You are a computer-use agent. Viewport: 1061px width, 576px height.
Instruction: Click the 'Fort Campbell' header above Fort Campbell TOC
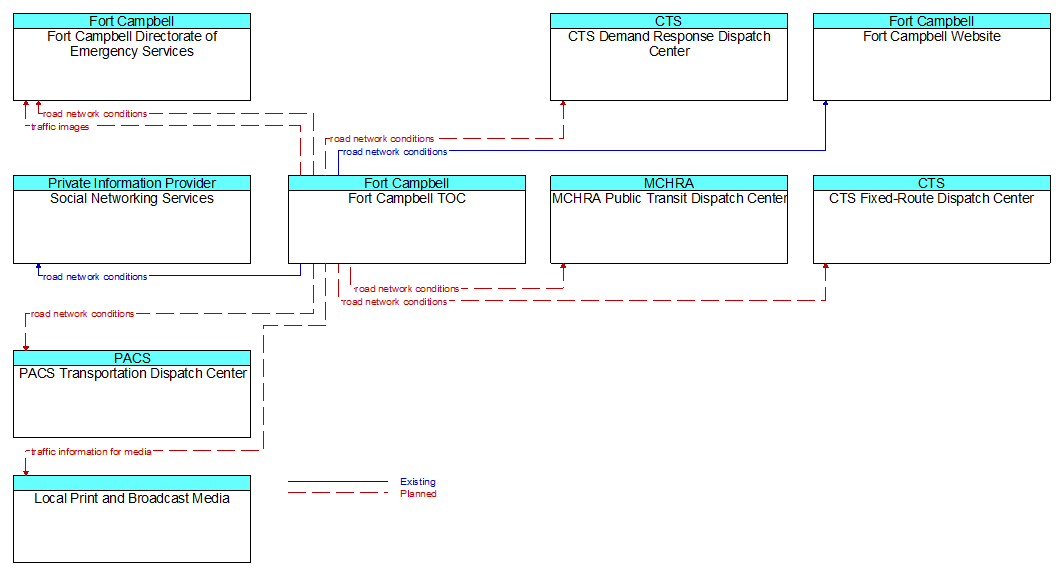coord(407,183)
